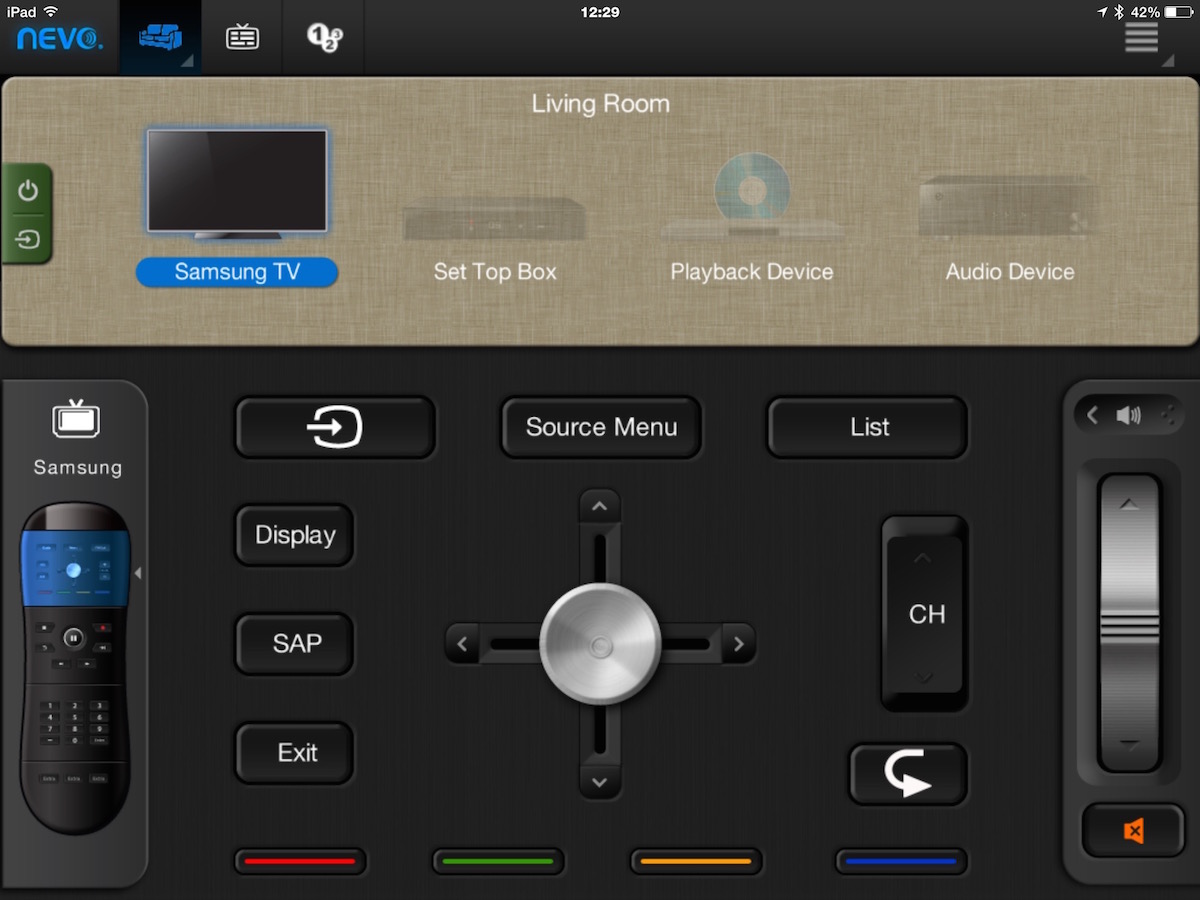Tap the Bluetooth status icon

1120,12
